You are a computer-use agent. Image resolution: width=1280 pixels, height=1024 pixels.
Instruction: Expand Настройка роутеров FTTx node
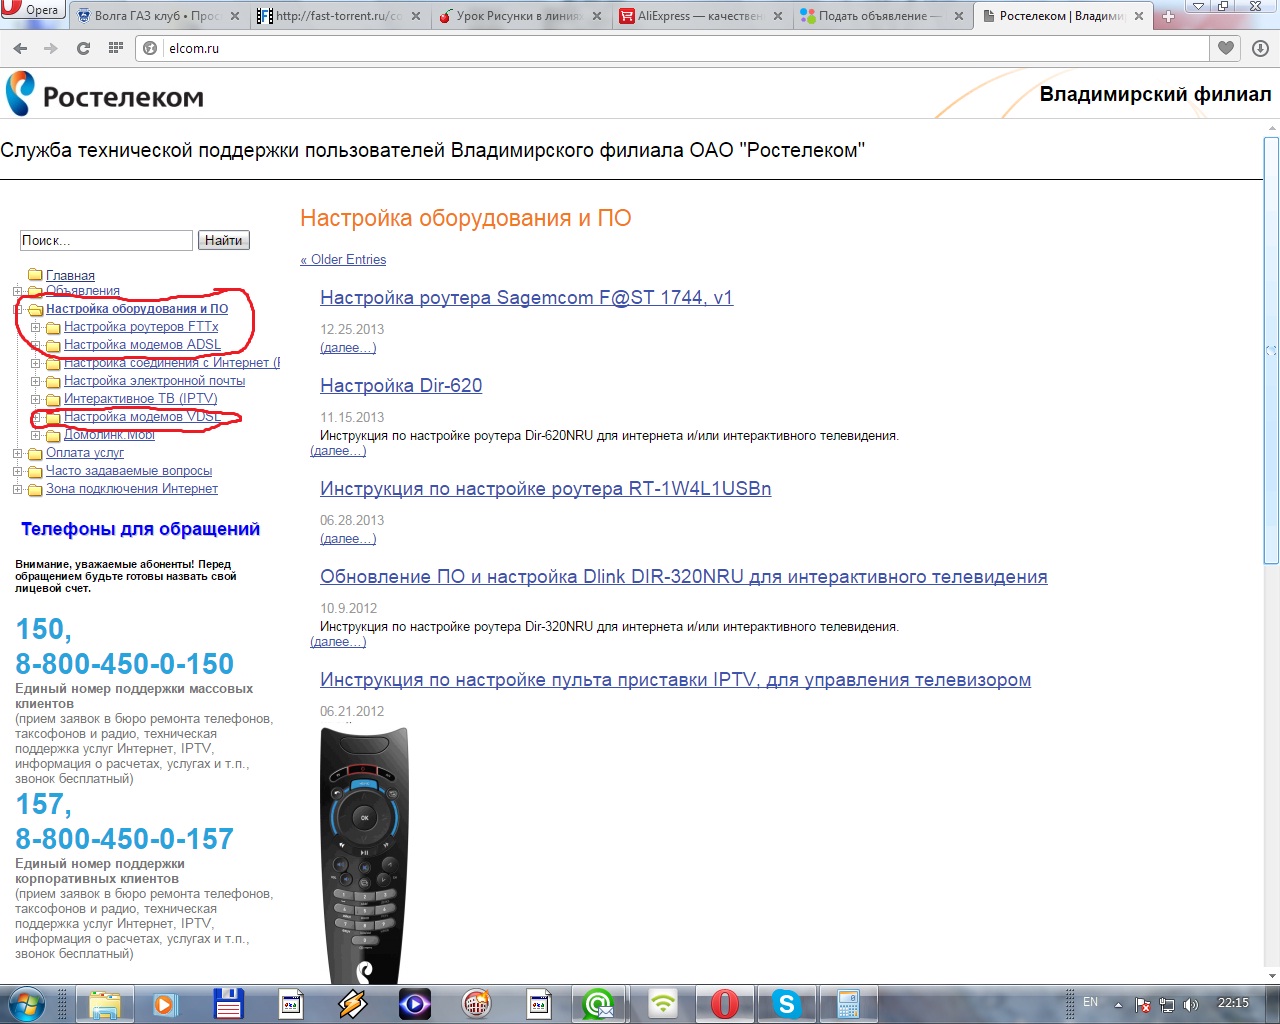35,327
